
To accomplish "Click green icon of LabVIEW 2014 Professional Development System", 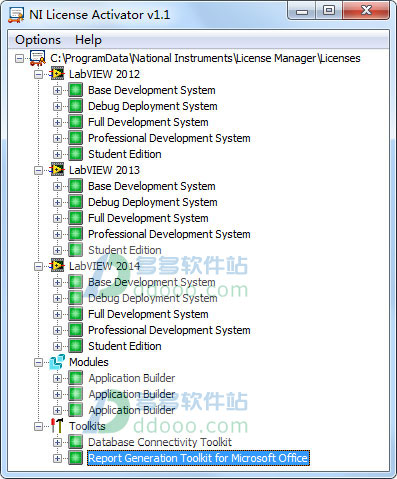I will tap(76, 330).
